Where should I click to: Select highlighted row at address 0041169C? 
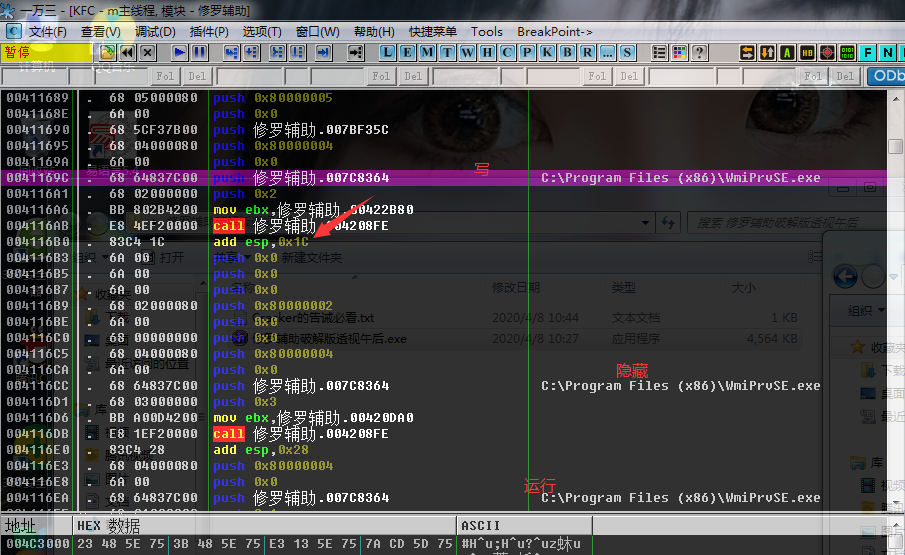443,178
